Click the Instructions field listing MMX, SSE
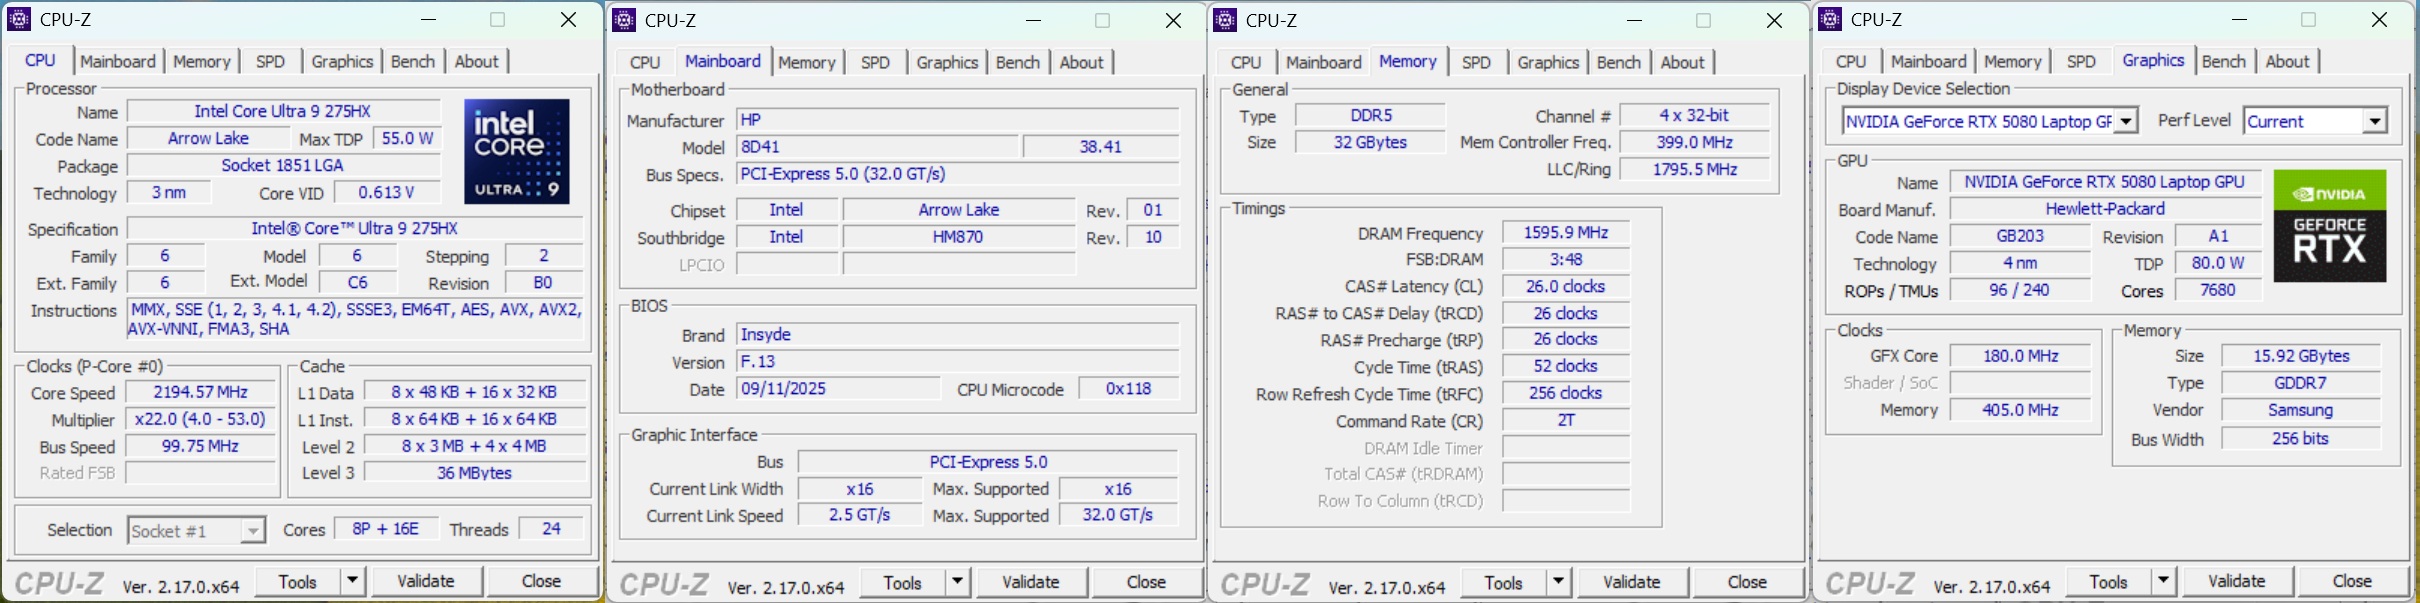 coord(355,319)
